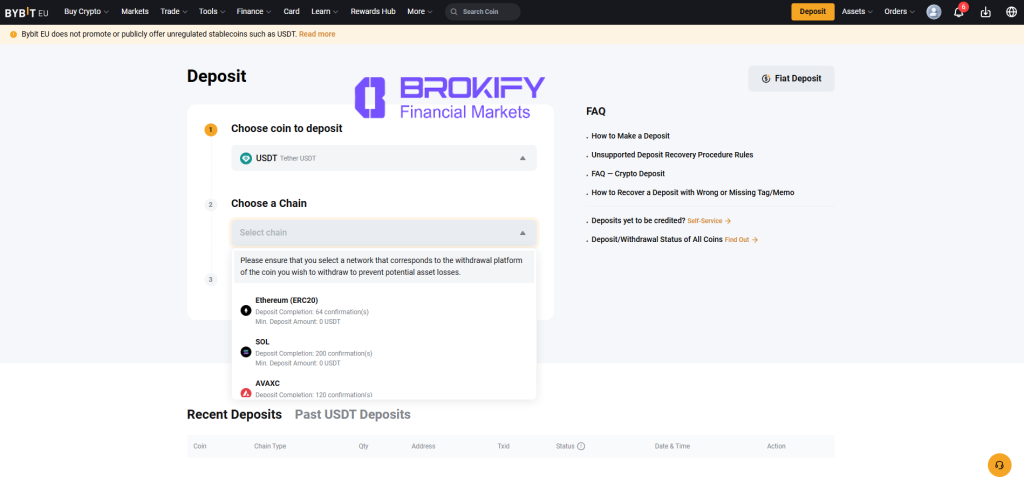The image size is (1024, 484).
Task: Click the user profile avatar icon
Action: pos(933,12)
